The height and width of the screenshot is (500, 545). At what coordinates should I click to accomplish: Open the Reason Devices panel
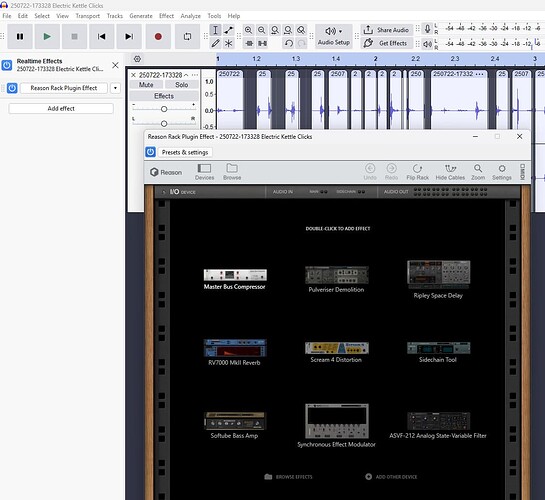204,172
